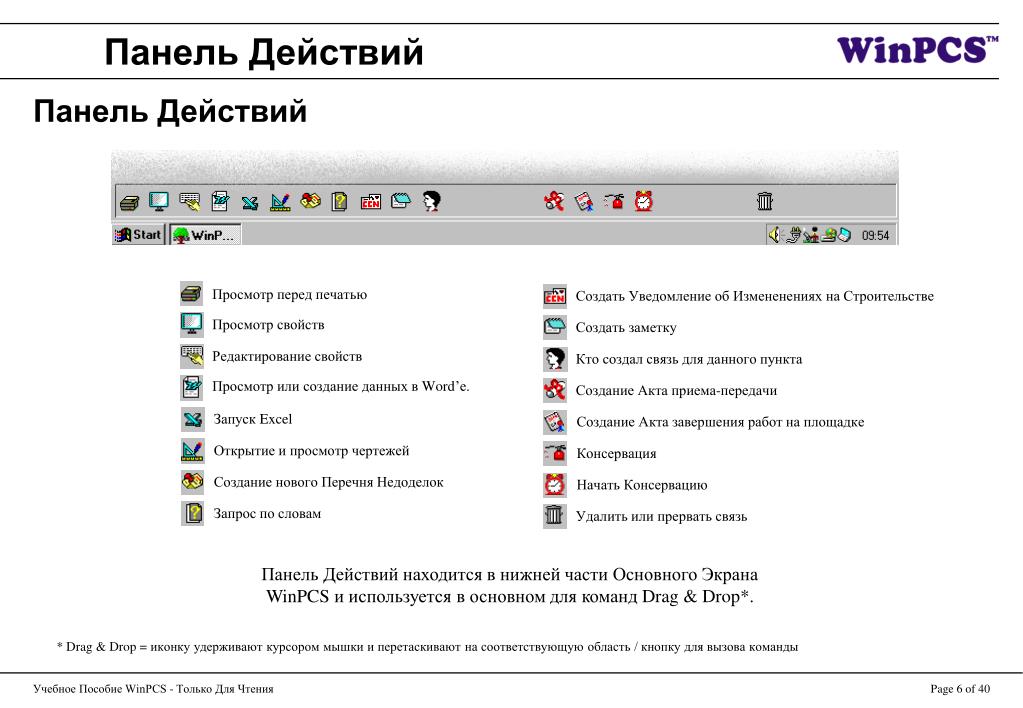
Task: Click the globe network icon in the system tray
Action: 829,235
